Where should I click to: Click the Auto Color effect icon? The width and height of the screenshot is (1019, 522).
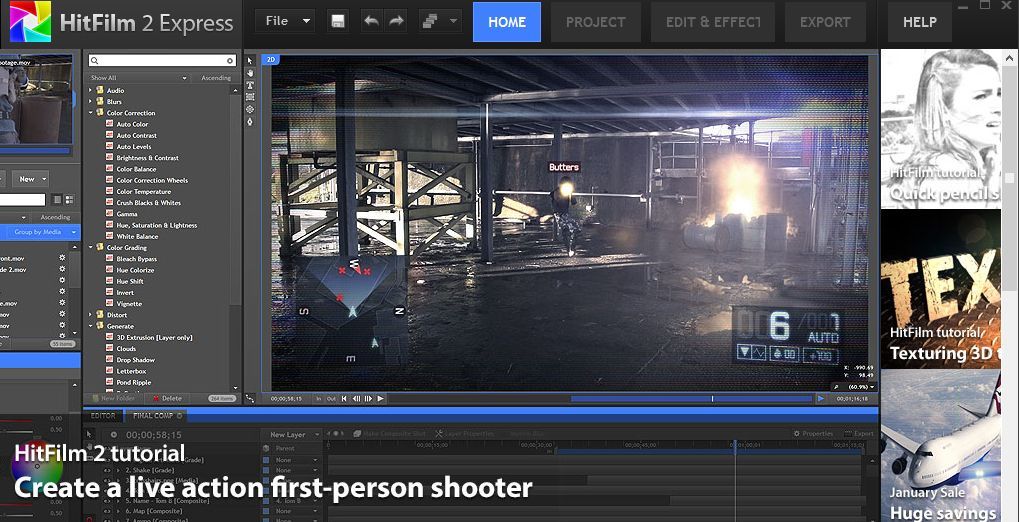tap(110, 124)
